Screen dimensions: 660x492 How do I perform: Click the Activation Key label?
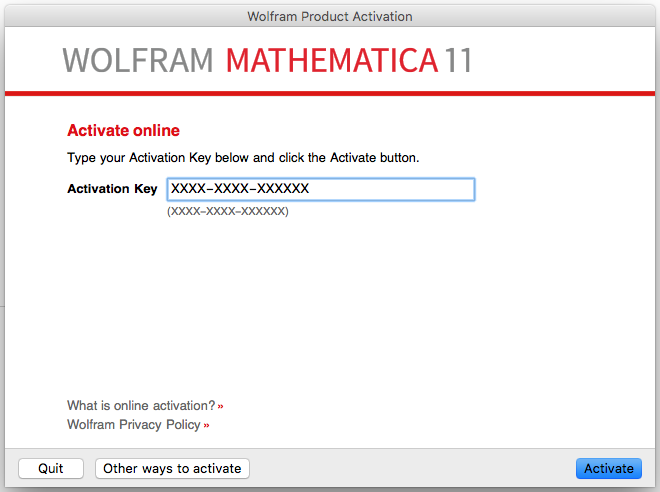(x=112, y=189)
